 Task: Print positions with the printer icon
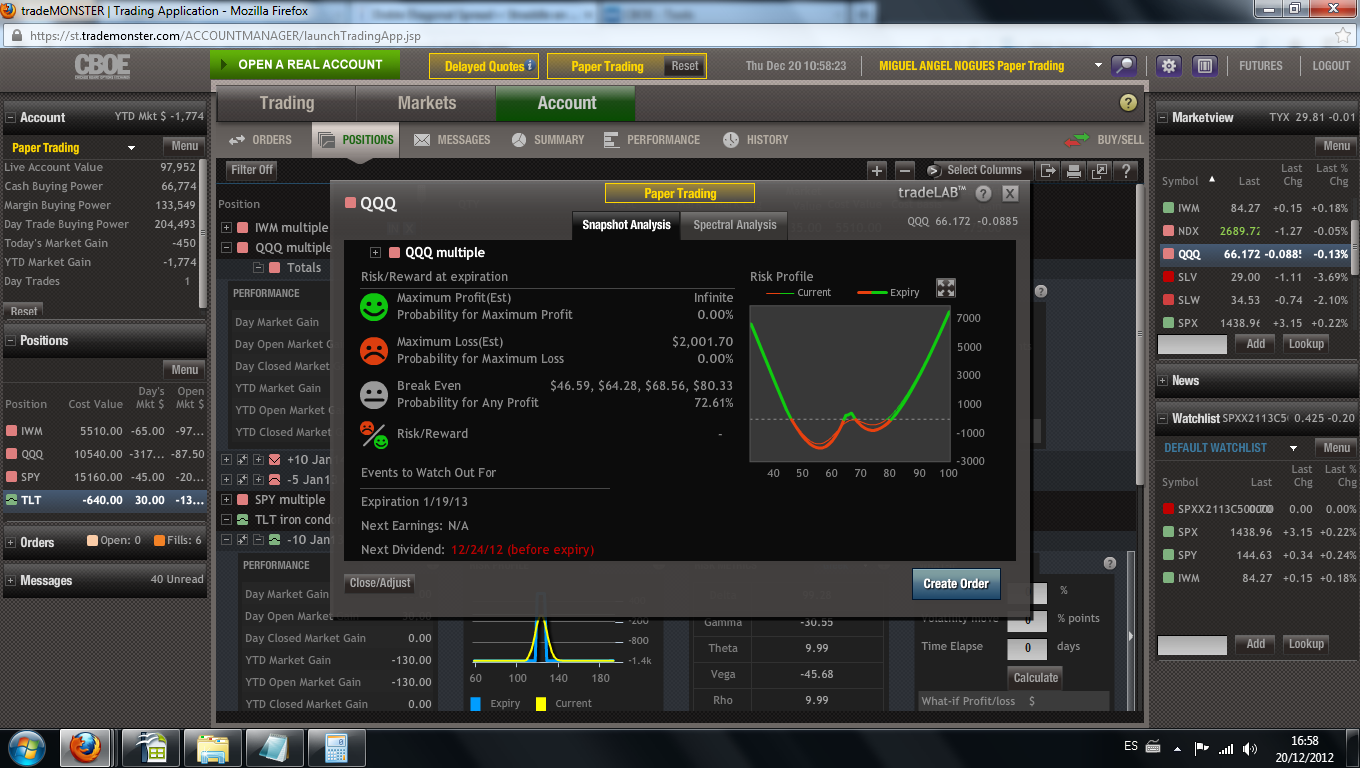(x=1073, y=171)
